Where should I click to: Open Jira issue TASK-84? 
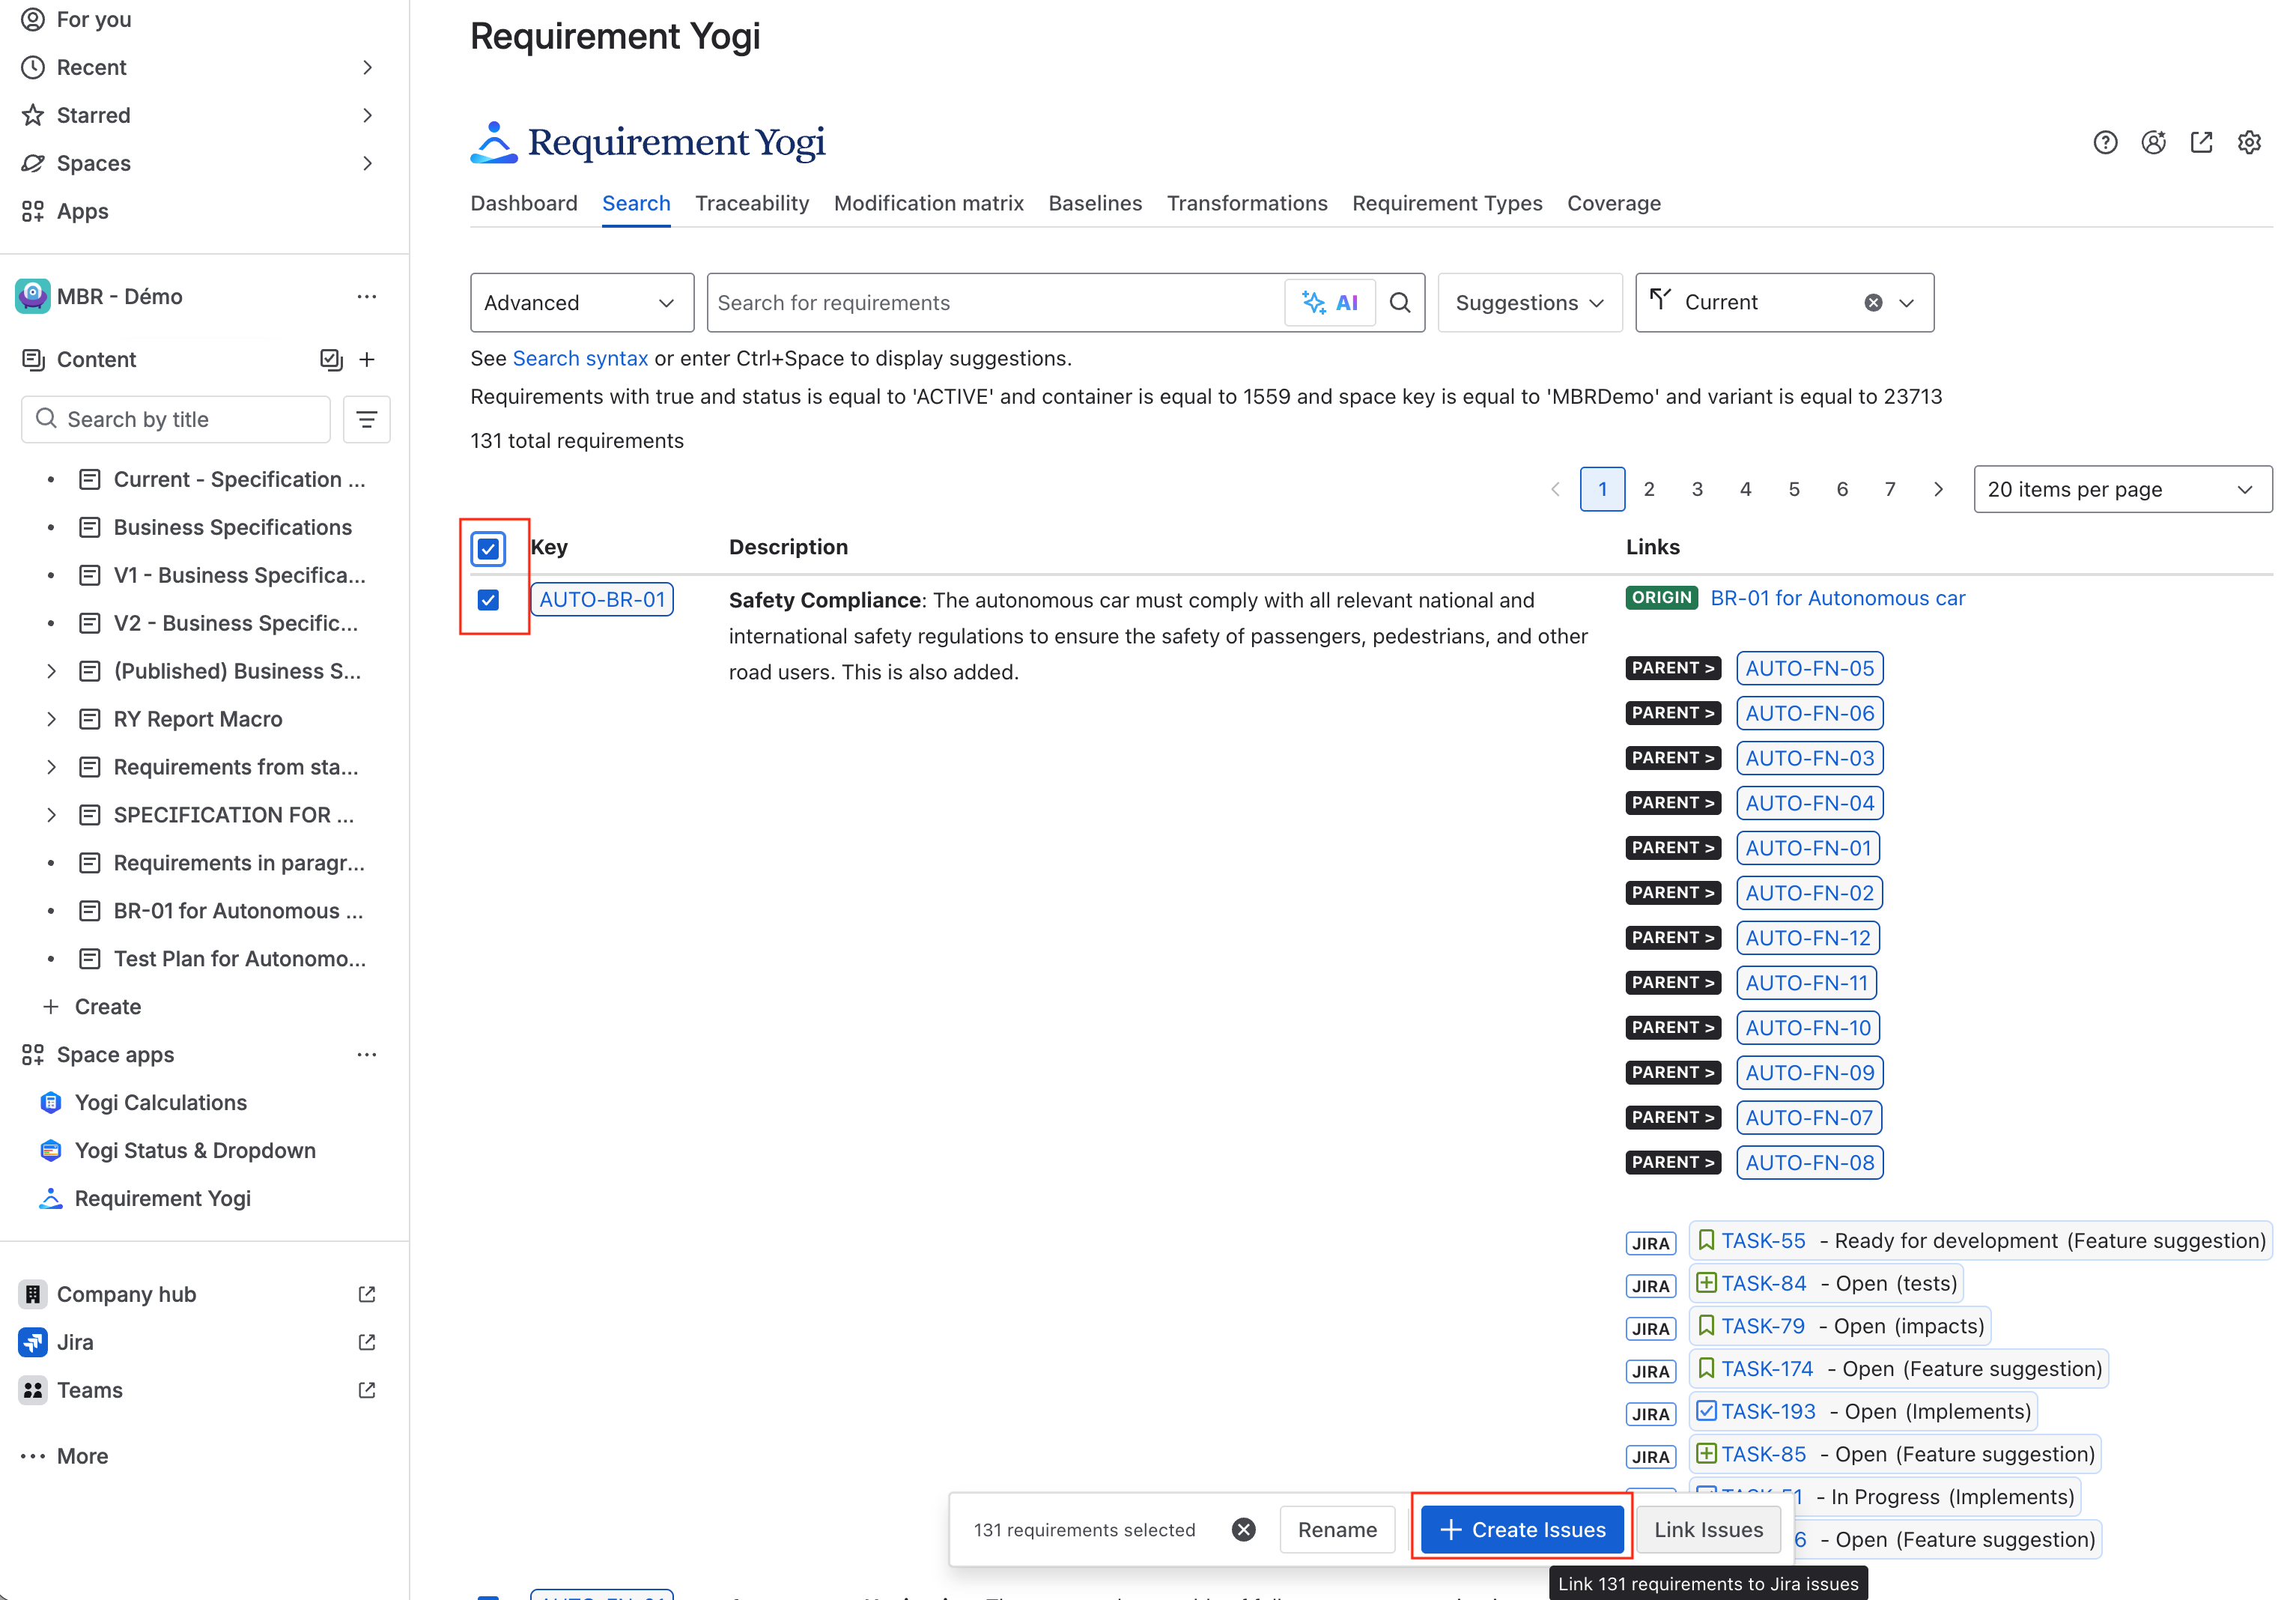[1764, 1284]
